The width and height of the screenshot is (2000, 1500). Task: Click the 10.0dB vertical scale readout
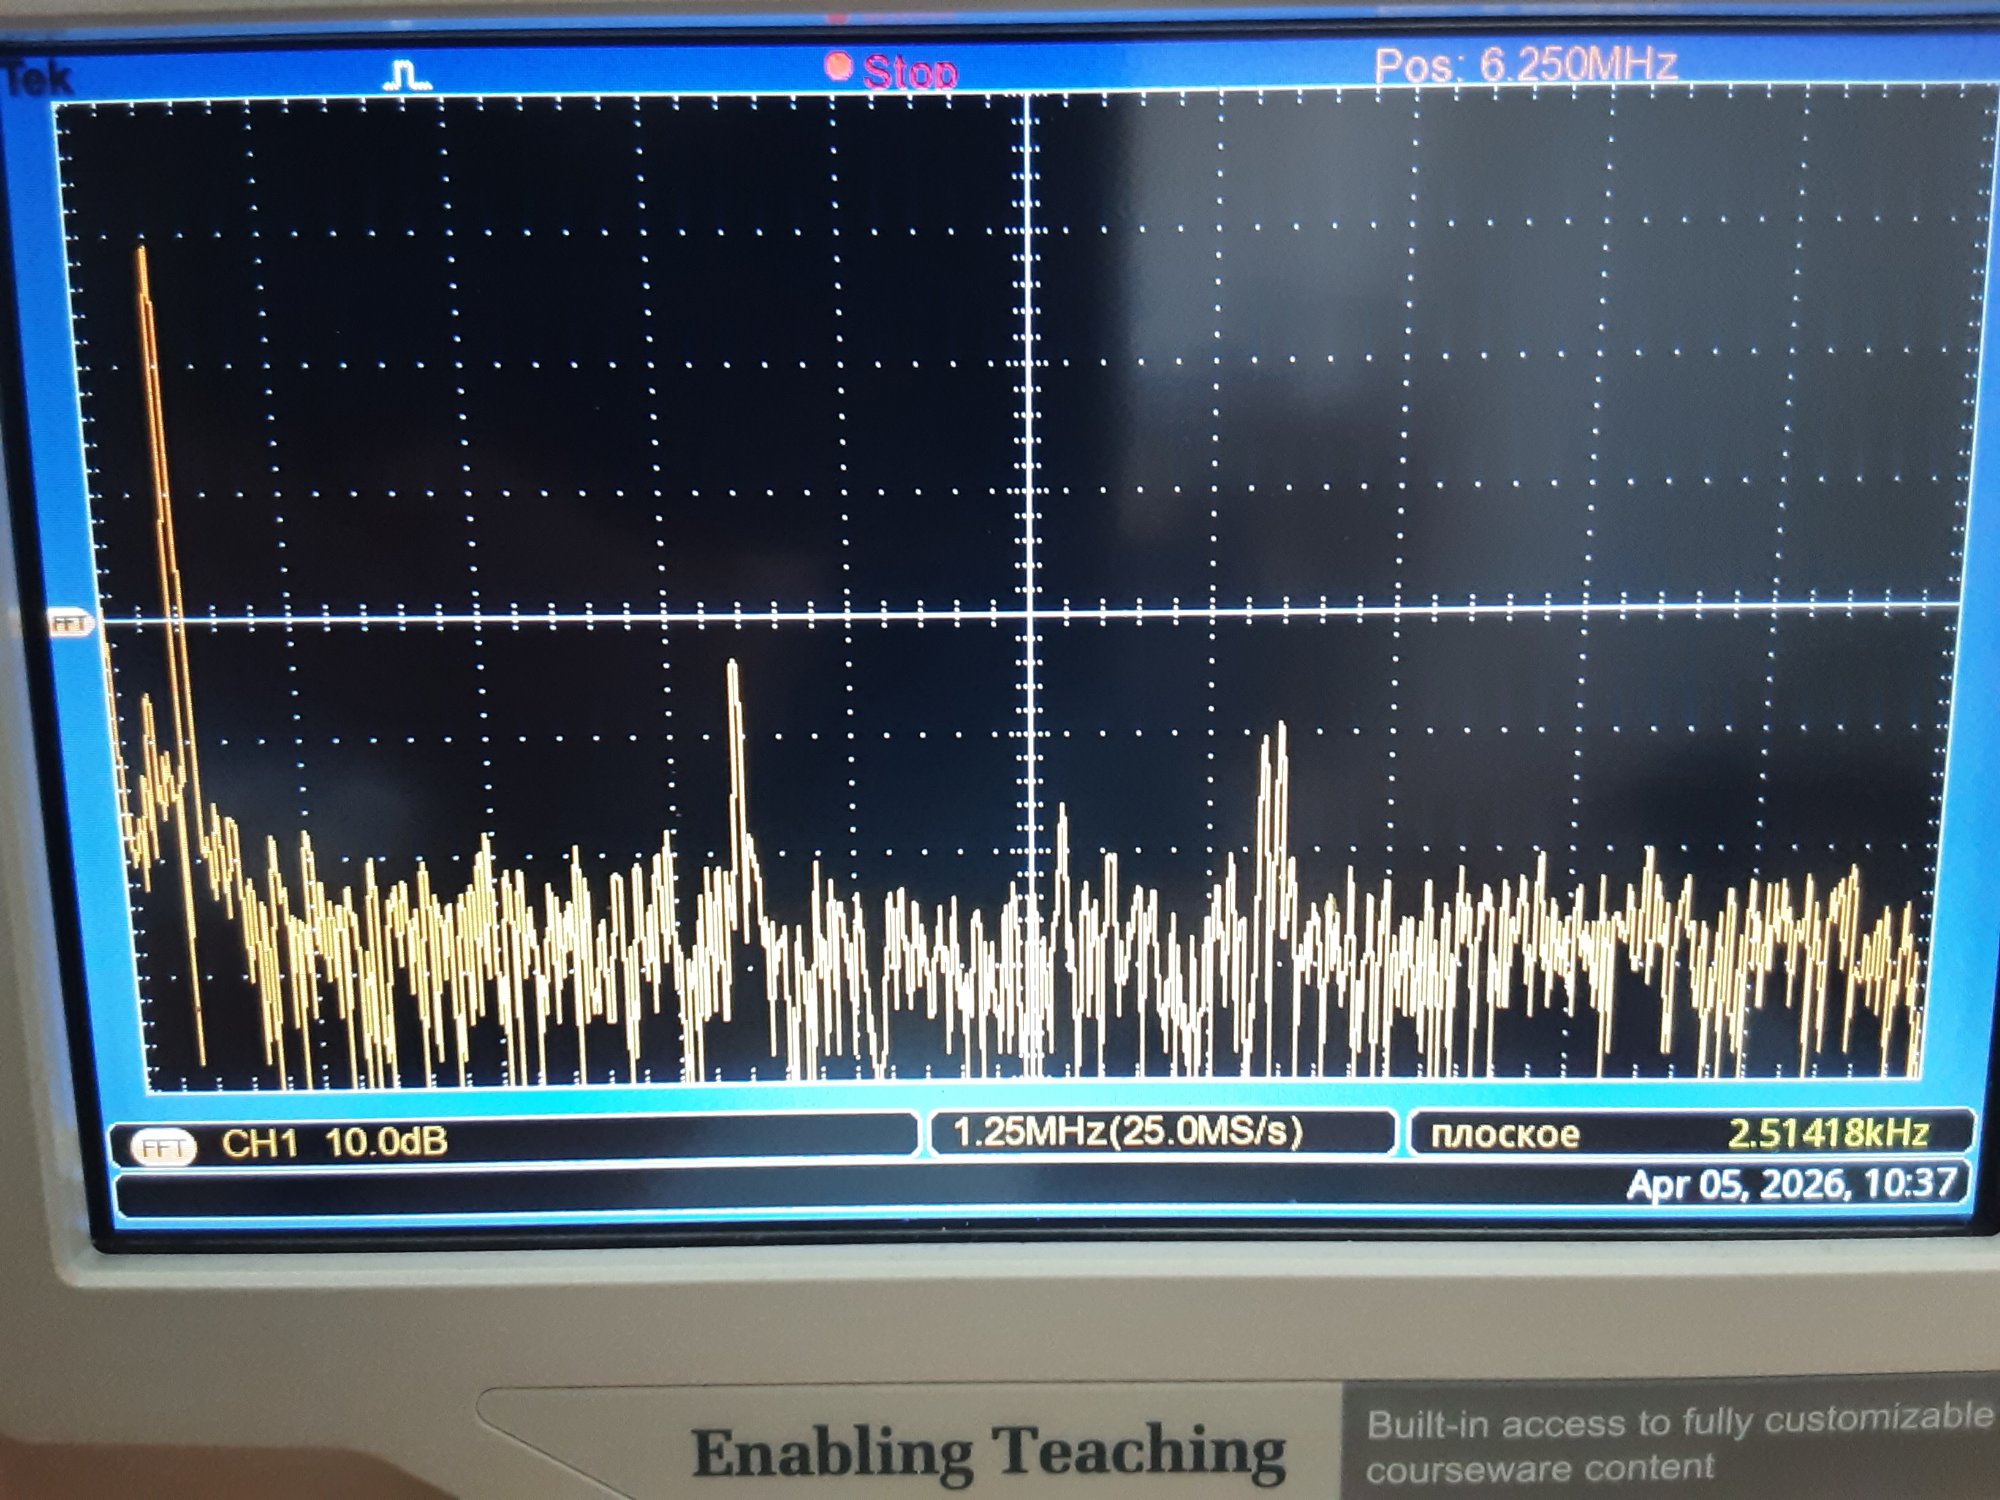pyautogui.click(x=386, y=1141)
